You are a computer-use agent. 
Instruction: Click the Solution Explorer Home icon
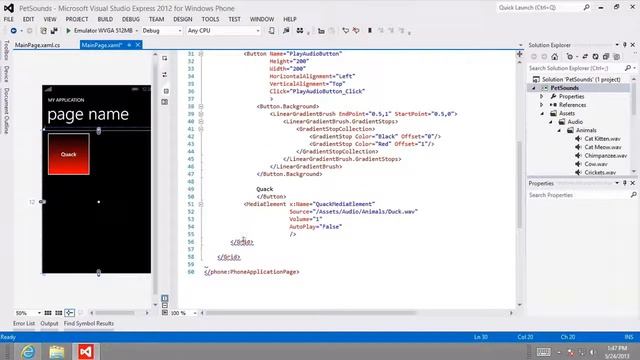click(x=554, y=57)
